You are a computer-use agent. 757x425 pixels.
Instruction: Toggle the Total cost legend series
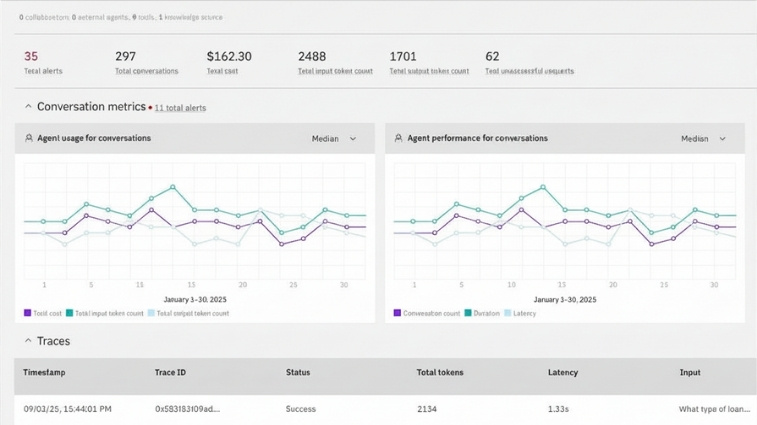(x=46, y=313)
